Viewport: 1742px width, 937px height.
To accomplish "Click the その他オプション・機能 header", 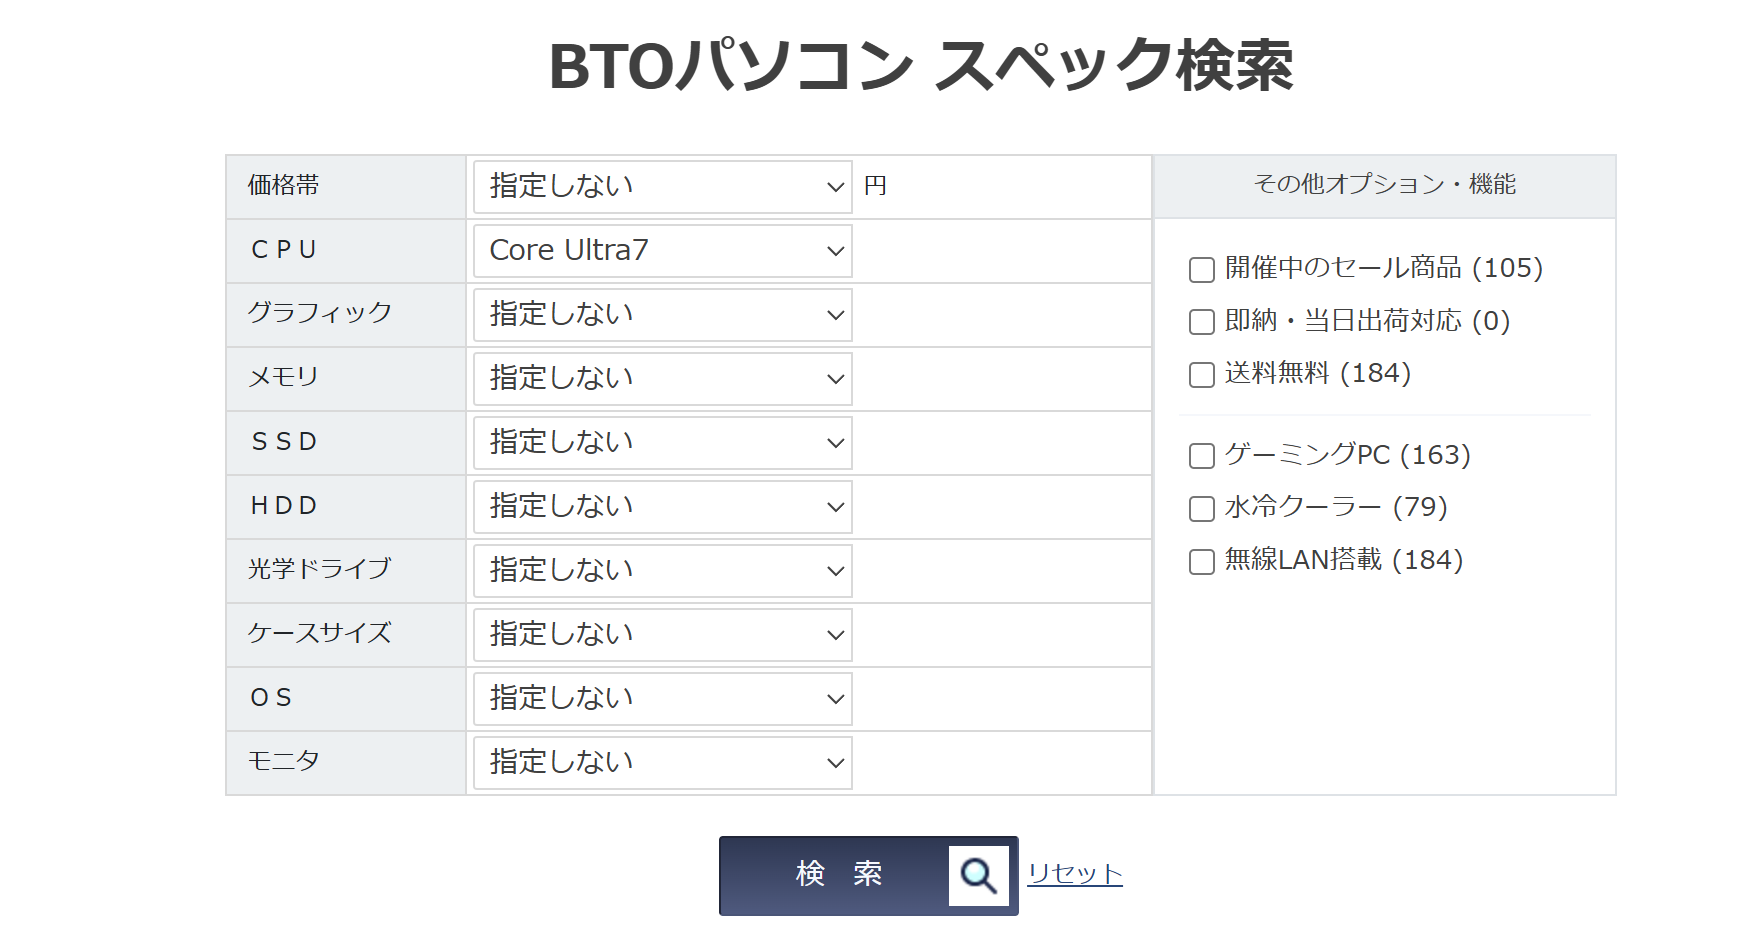I will pos(1384,185).
